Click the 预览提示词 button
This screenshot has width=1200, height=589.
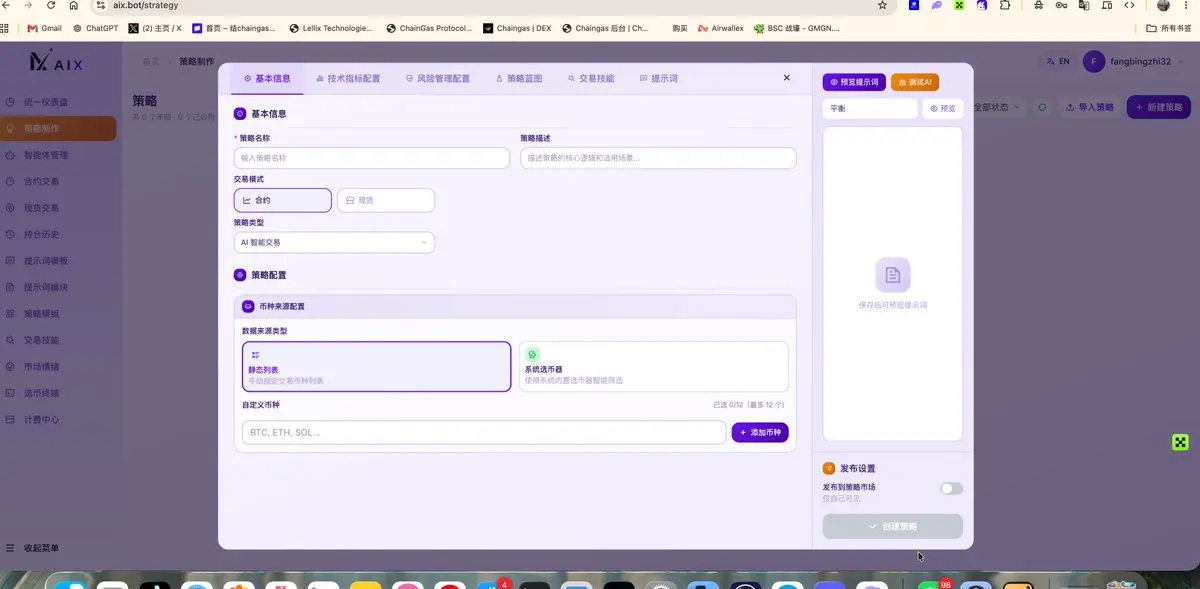click(854, 82)
